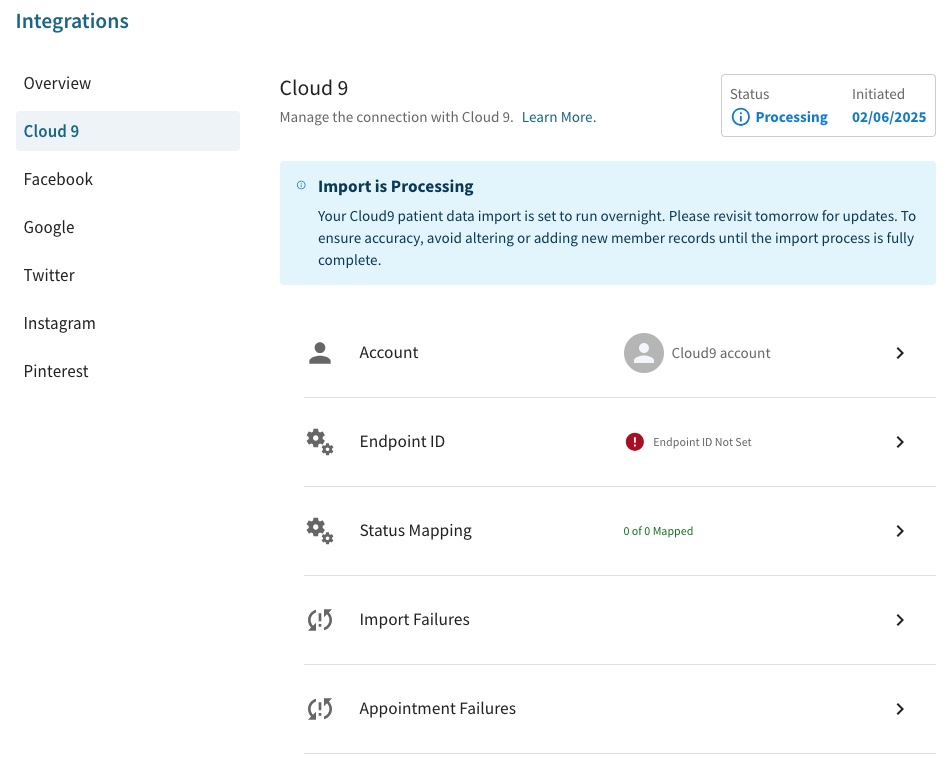The width and height of the screenshot is (948, 774).
Task: Click the info icon in the import banner
Action: (301, 186)
